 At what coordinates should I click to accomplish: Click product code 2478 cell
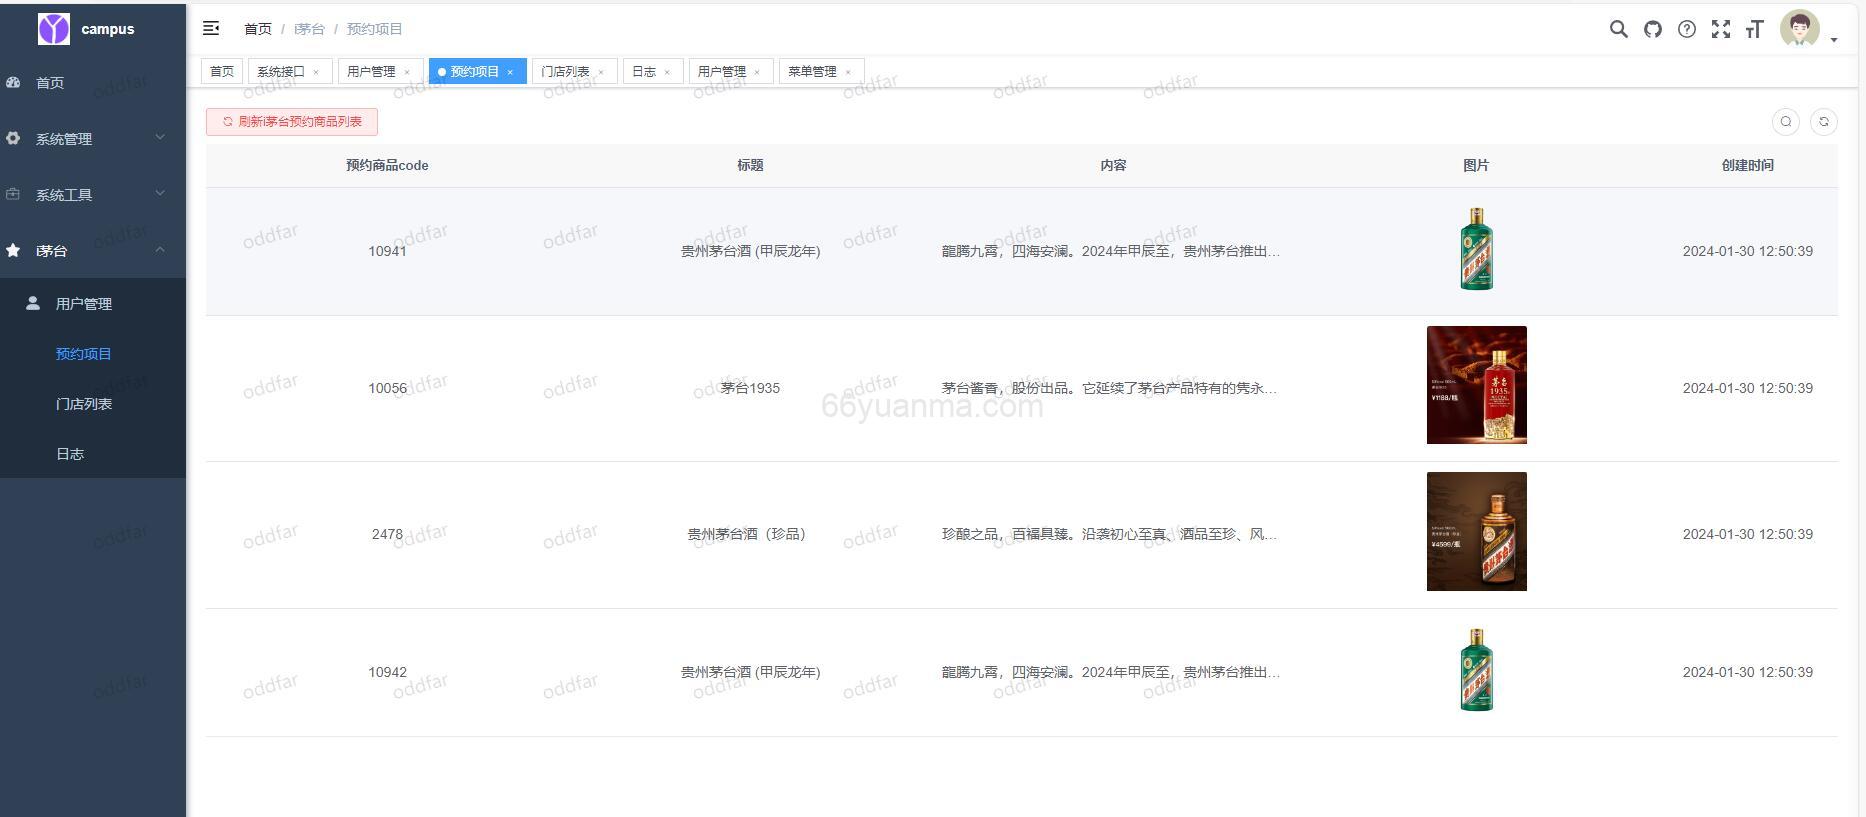[387, 534]
